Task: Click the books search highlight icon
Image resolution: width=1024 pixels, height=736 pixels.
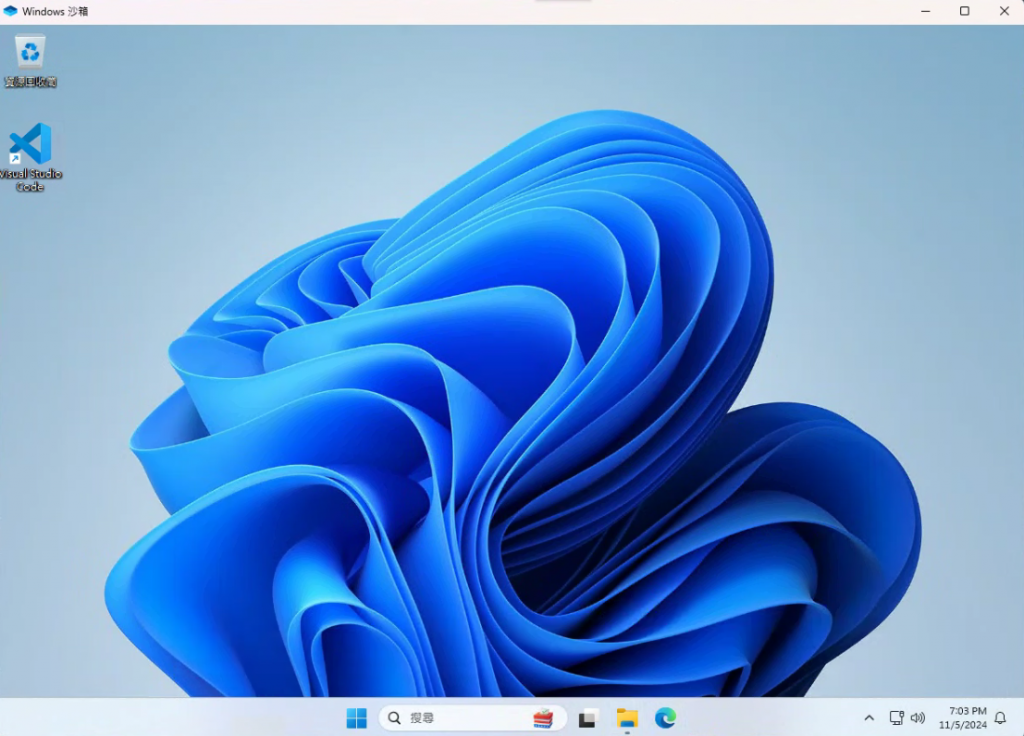Action: pos(543,718)
